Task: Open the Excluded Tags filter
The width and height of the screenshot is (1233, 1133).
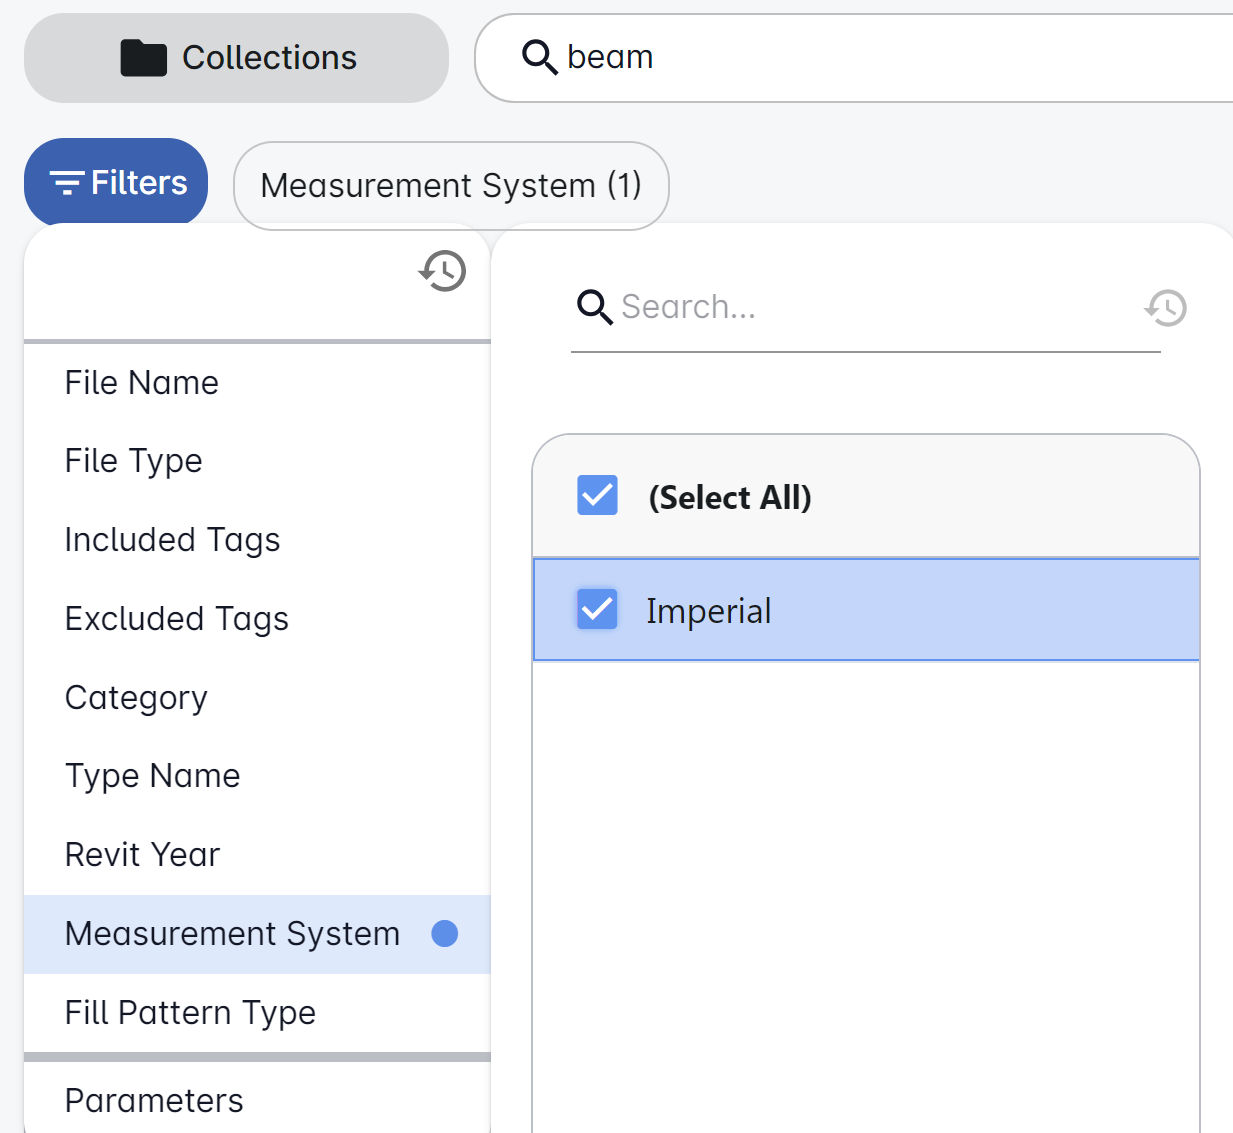Action: coord(177,619)
